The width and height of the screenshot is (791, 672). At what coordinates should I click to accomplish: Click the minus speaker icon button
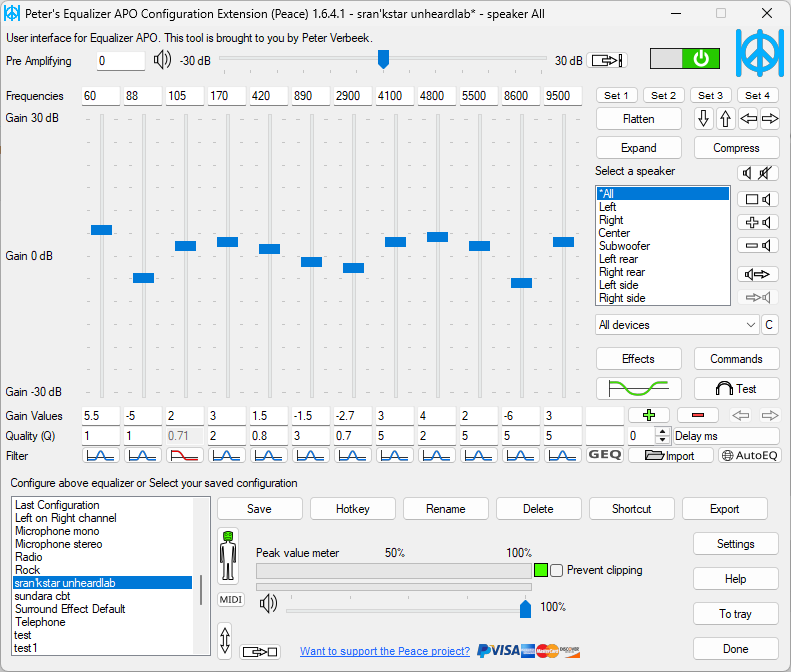[x=758, y=246]
